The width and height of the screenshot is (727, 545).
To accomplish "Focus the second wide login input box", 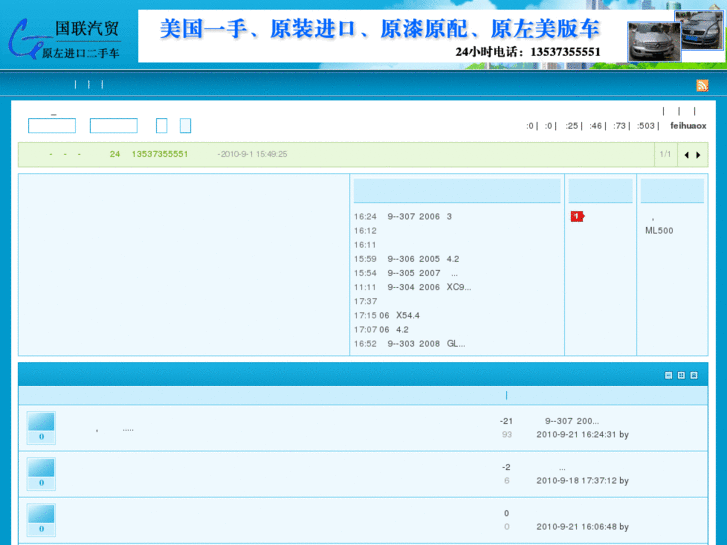I will 114,126.
